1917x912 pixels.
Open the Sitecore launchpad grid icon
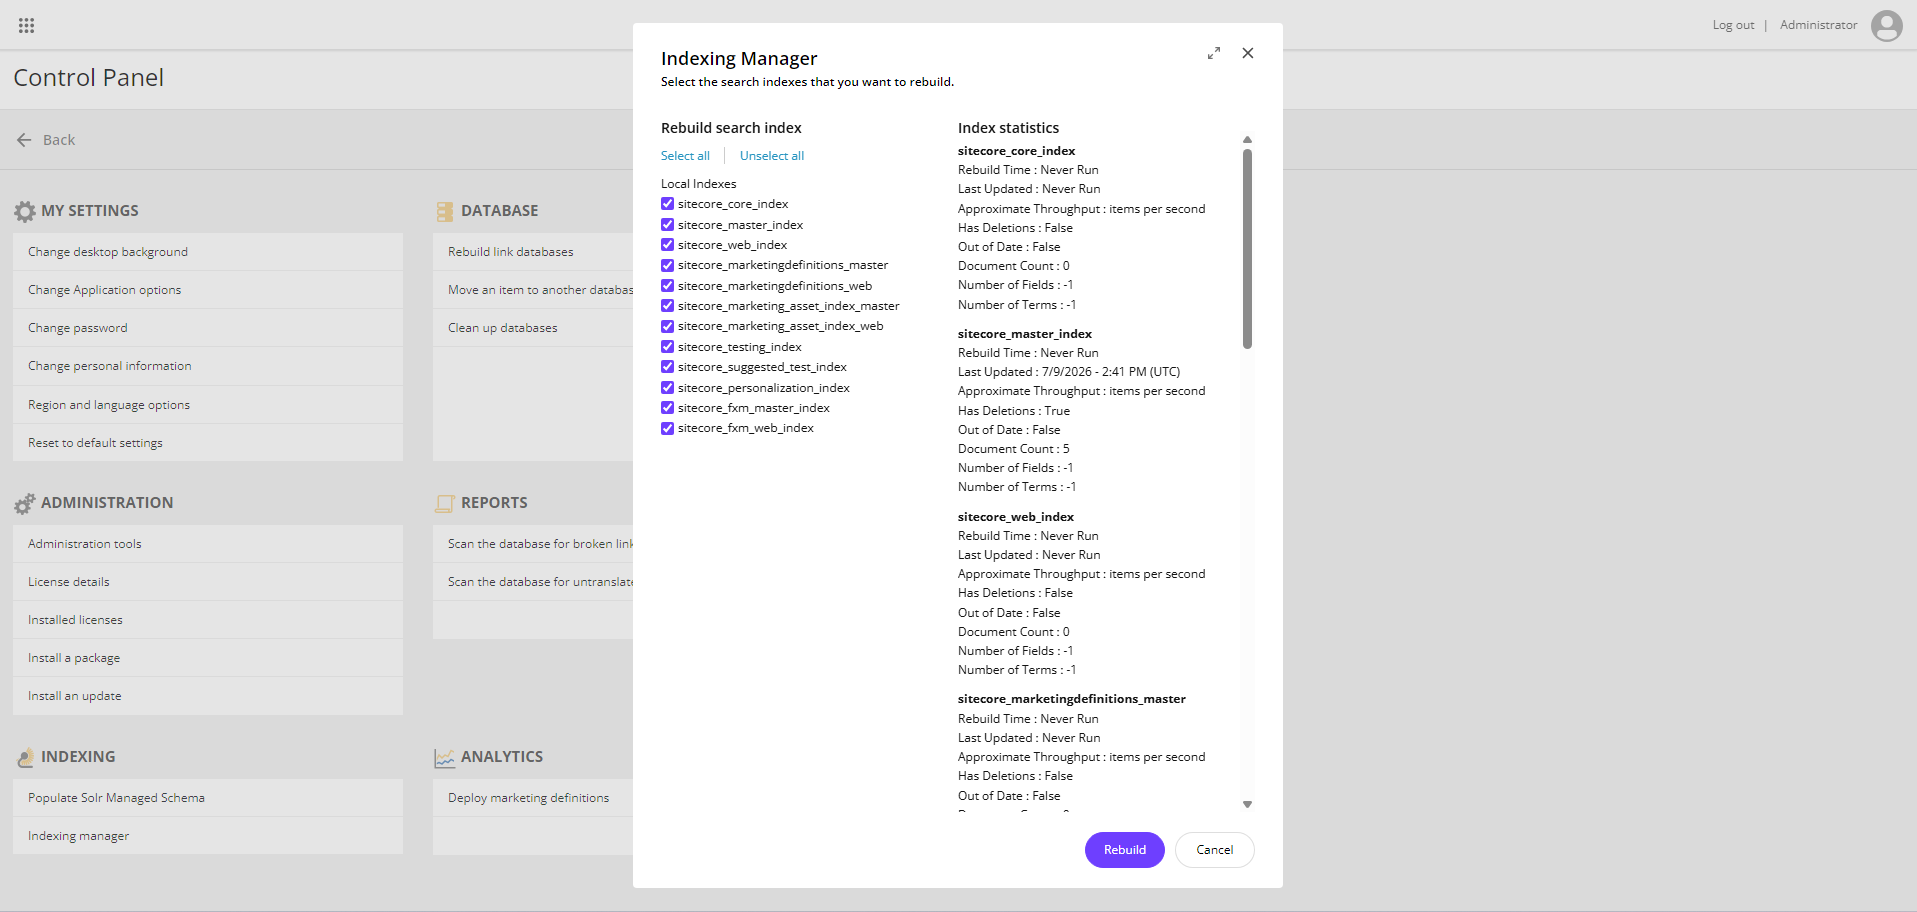tap(27, 25)
